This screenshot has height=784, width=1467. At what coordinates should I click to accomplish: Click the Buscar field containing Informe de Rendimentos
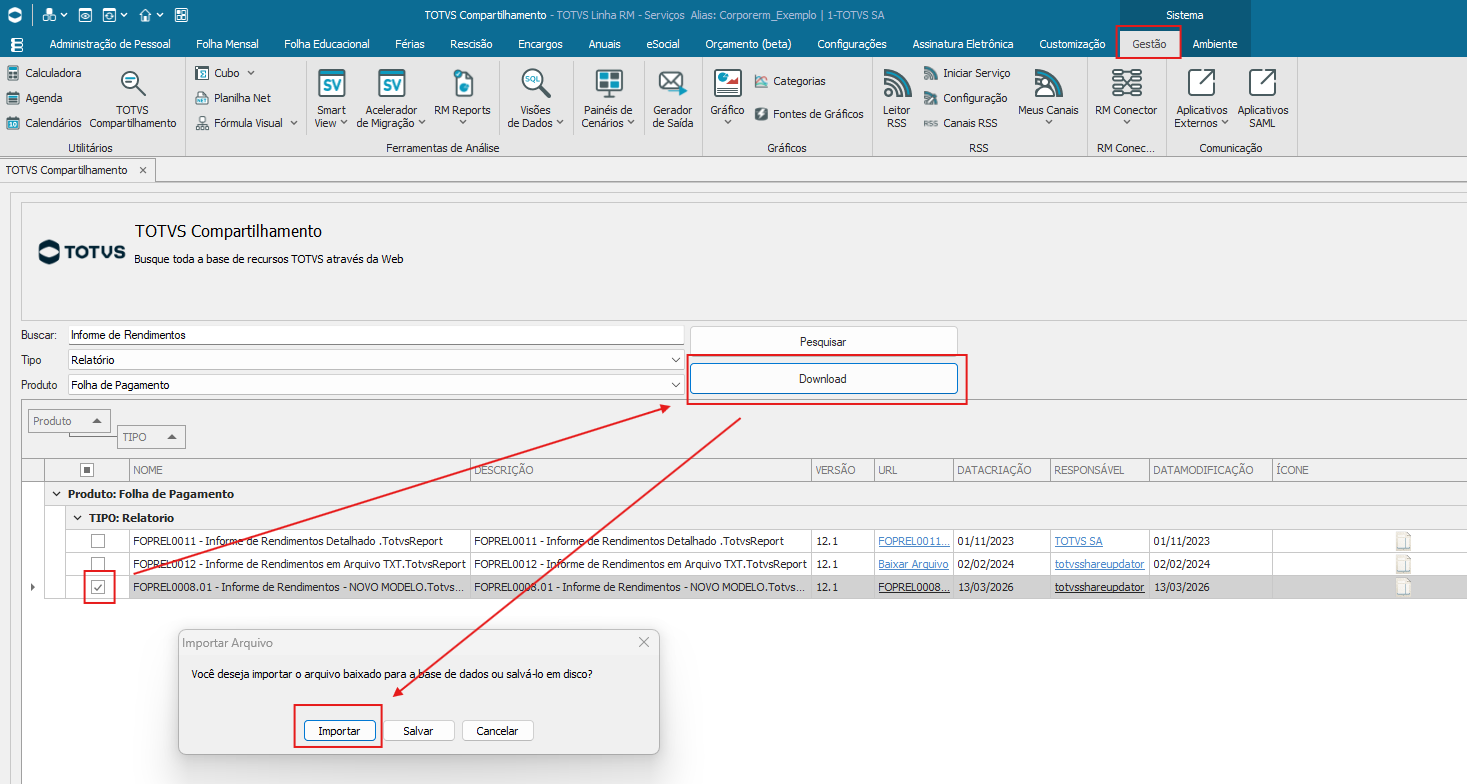coord(376,335)
